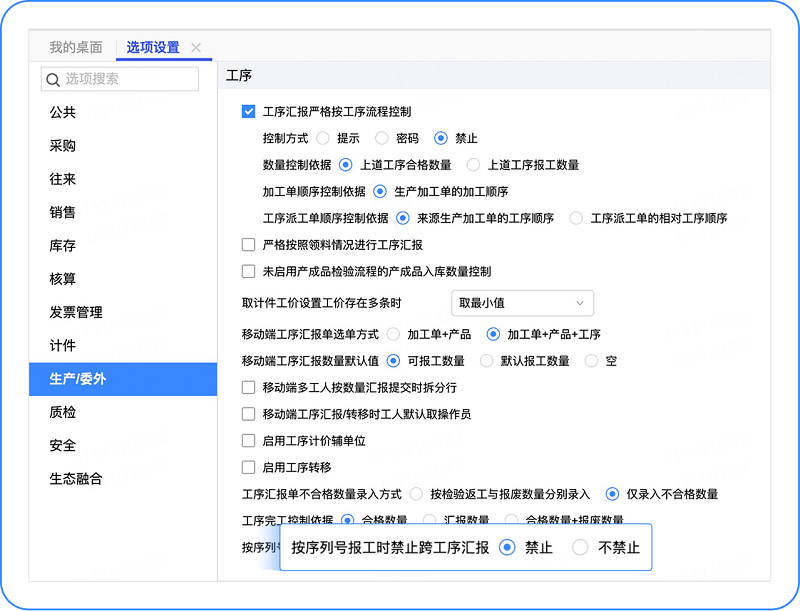Enable 移动端多工人按数量汇报提交时拆分行 checkbox
800x611 pixels.
coord(248,388)
